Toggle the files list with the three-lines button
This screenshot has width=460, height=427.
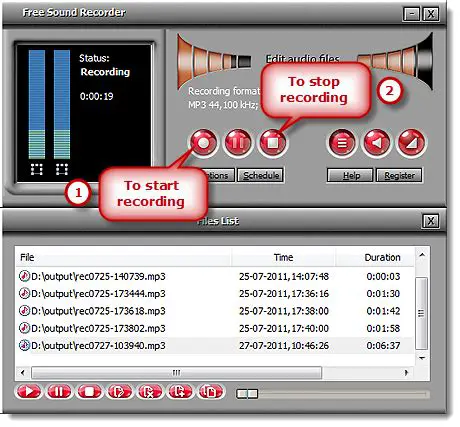click(x=341, y=143)
